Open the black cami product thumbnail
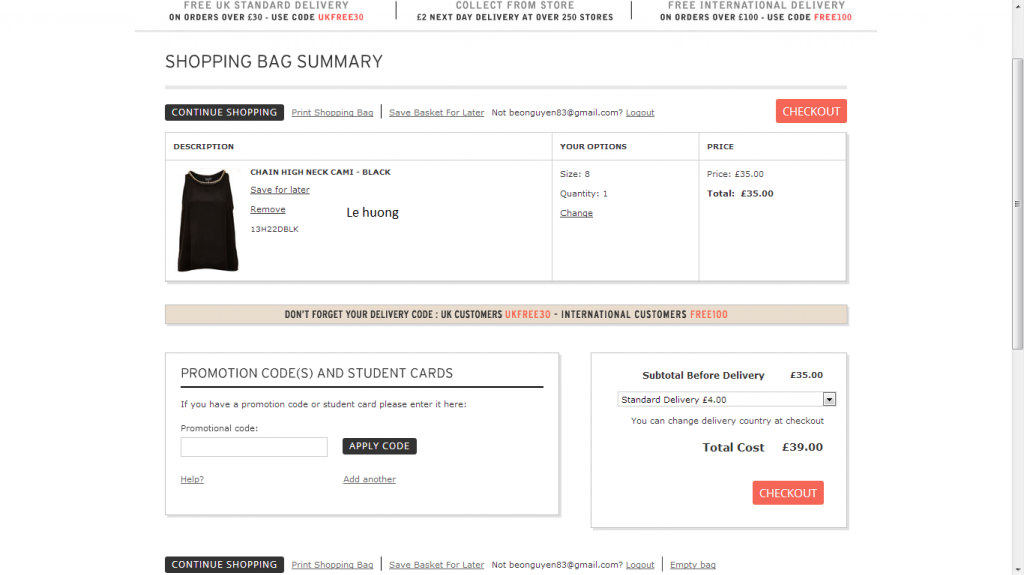 pyautogui.click(x=208, y=220)
